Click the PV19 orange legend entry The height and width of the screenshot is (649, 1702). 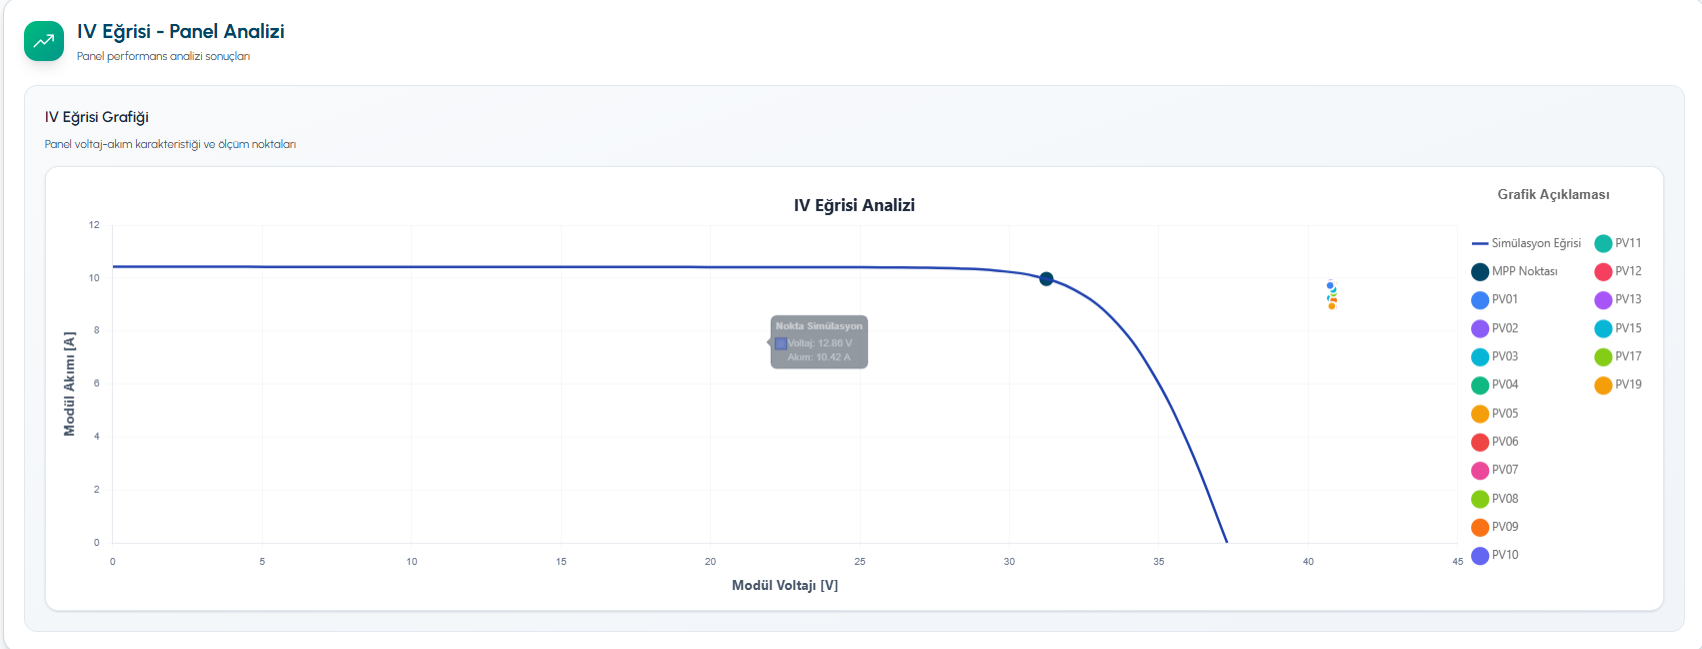click(1617, 384)
